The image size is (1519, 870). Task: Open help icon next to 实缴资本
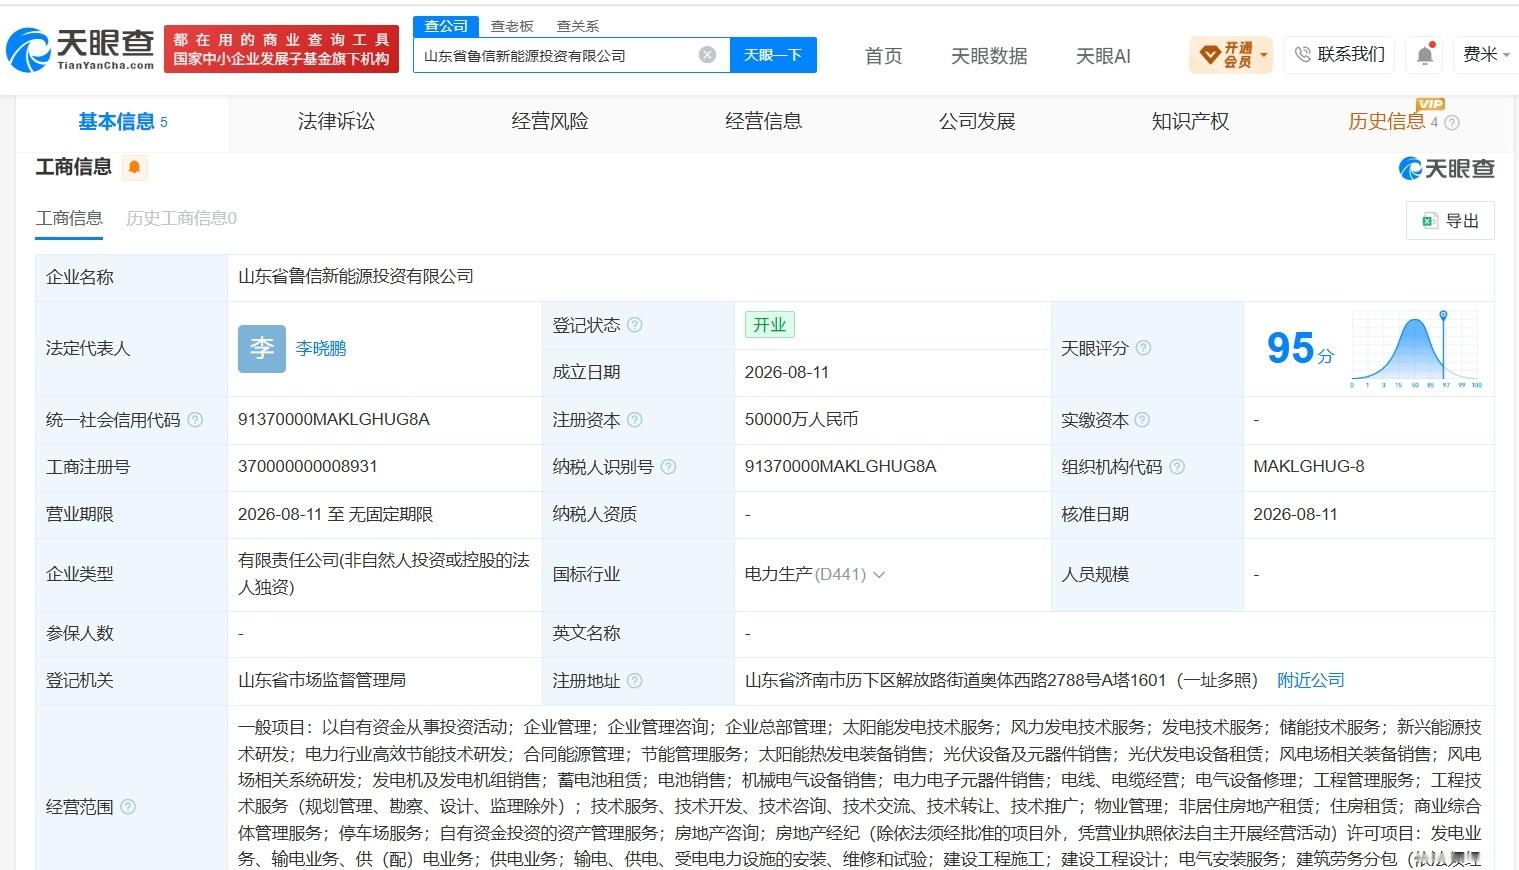[x=1143, y=420]
